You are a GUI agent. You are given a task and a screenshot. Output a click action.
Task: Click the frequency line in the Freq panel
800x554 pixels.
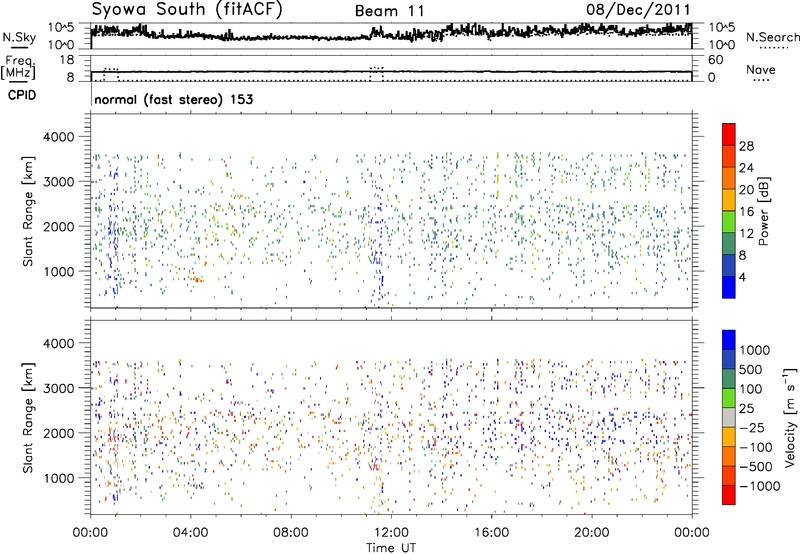(391, 72)
